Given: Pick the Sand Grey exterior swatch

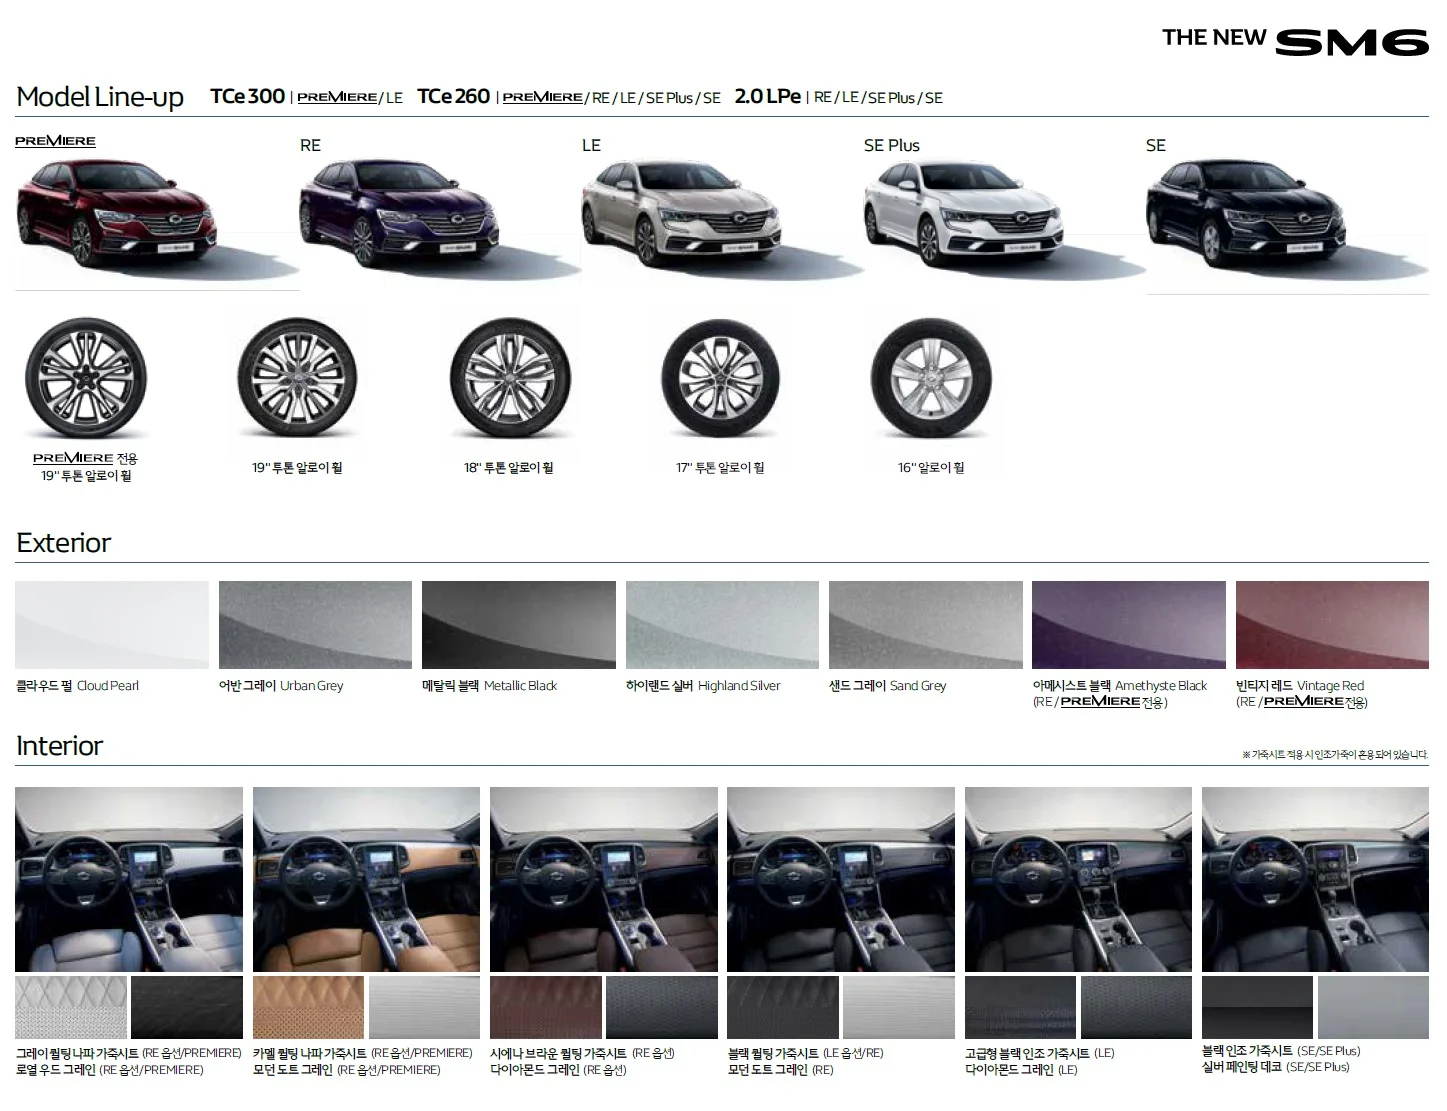Looking at the screenshot, I should (926, 625).
